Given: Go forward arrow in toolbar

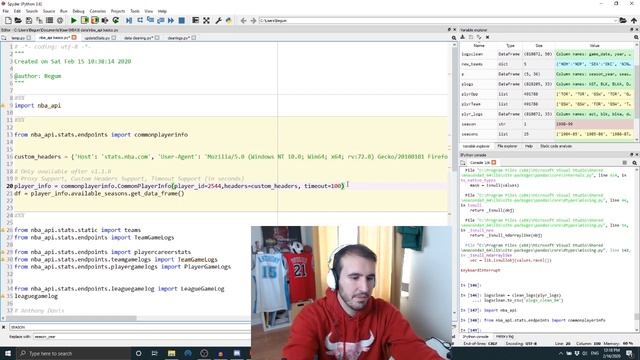Looking at the screenshot, I should point(253,20).
